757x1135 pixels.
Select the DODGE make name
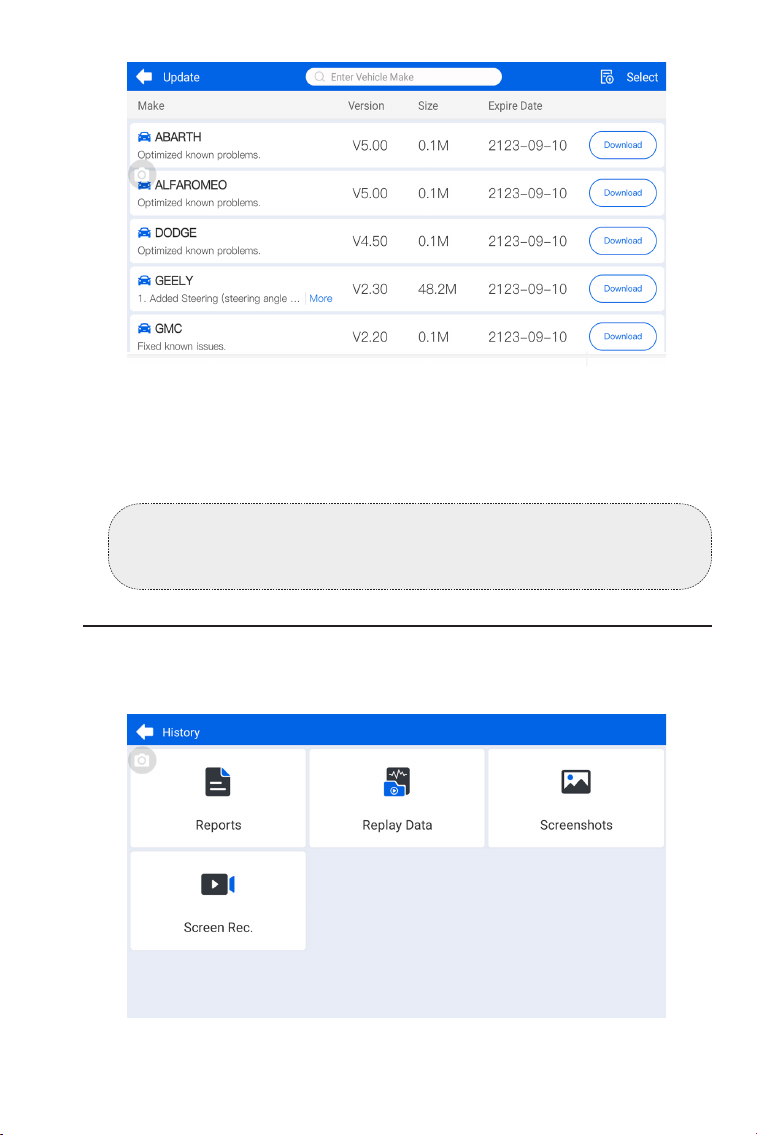(x=176, y=232)
